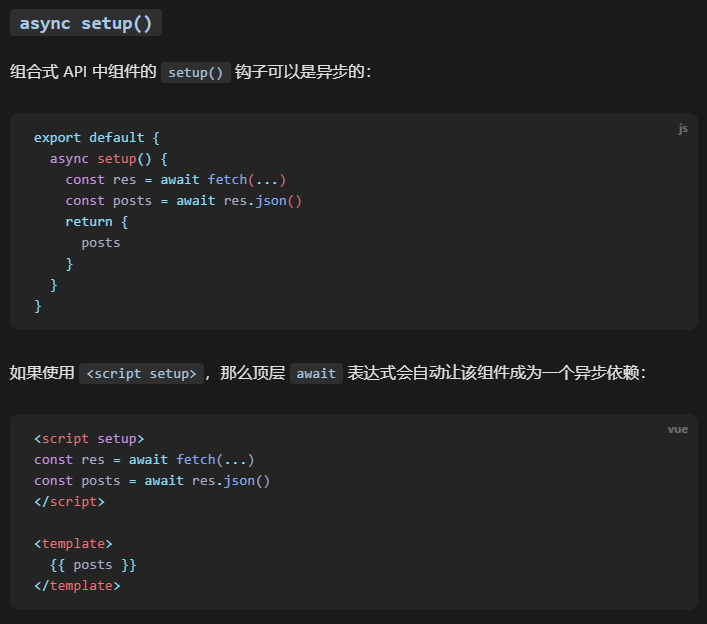Viewport: 707px width, 624px height.
Task: Click the inline "setup()" code in the first paragraph
Action: pos(196,73)
